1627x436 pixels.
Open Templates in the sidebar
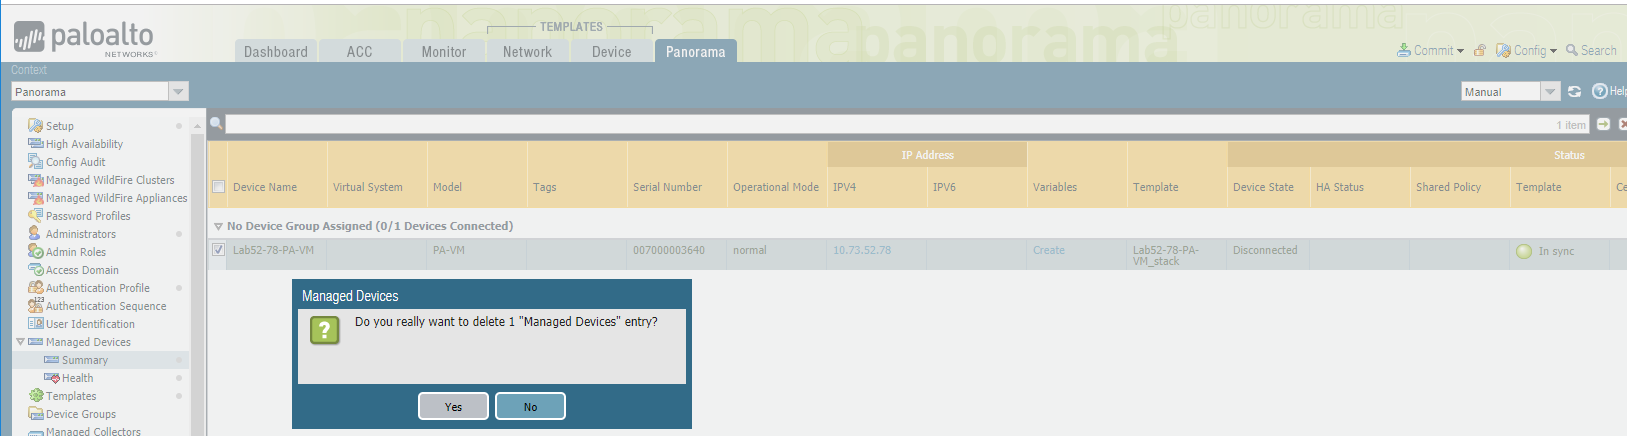point(71,396)
